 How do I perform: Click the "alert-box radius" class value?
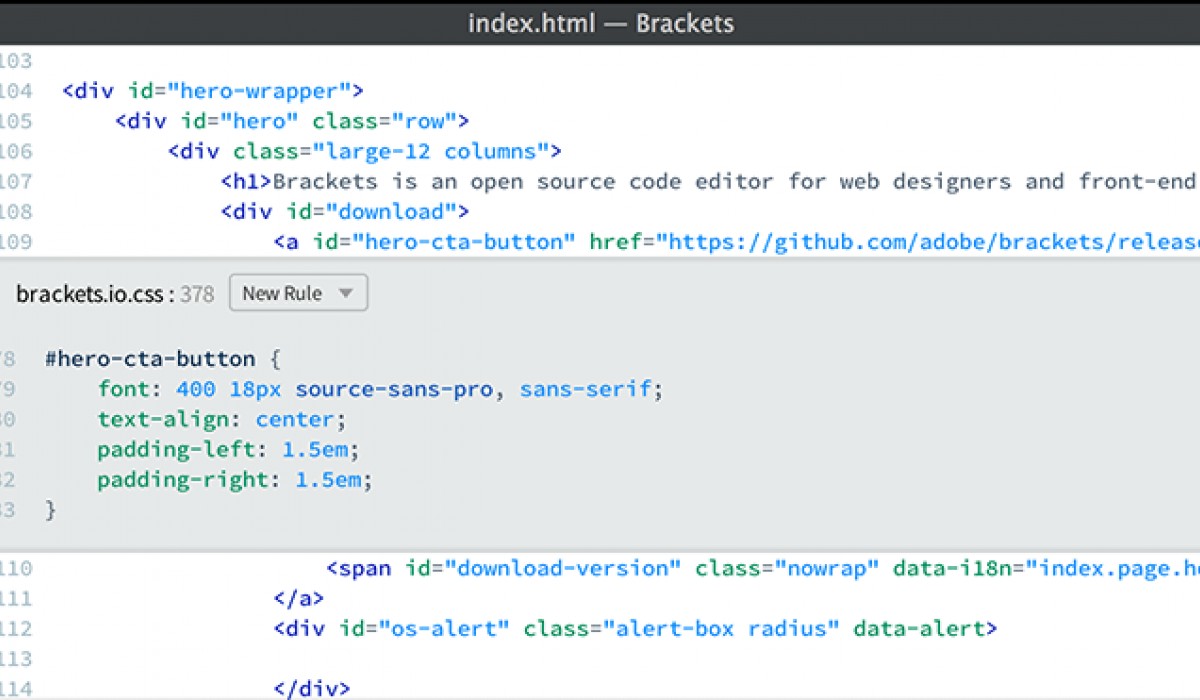coord(721,628)
